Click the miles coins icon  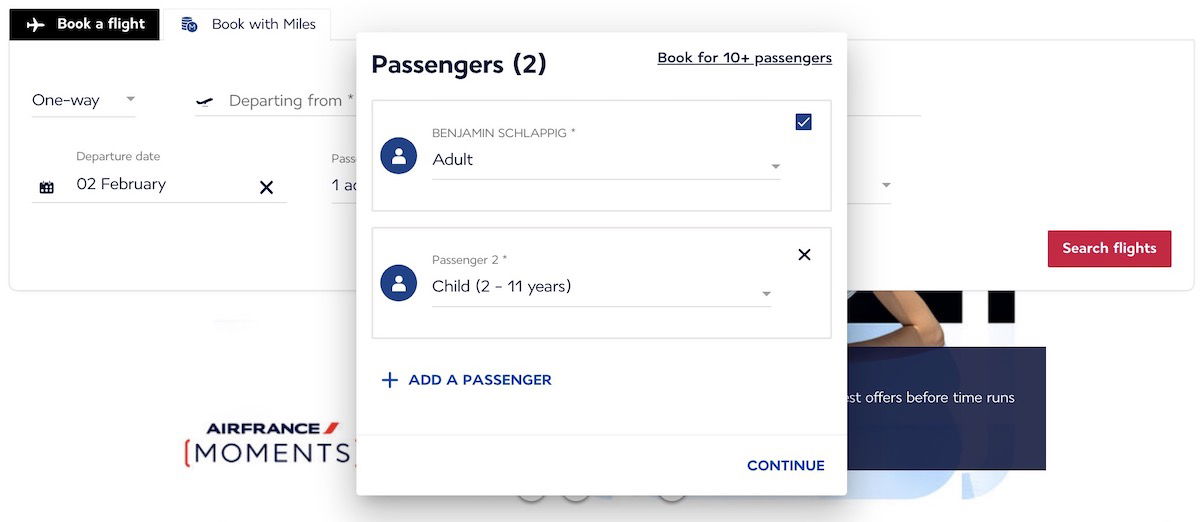coord(189,25)
